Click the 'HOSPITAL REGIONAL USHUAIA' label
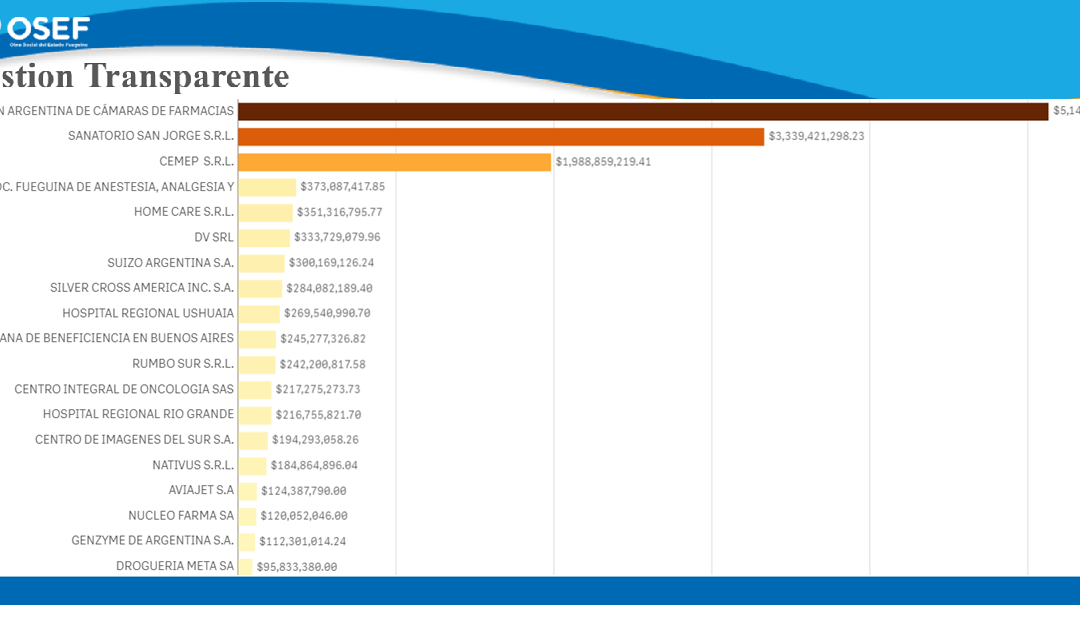Viewport: 1080px width, 643px height. (148, 313)
